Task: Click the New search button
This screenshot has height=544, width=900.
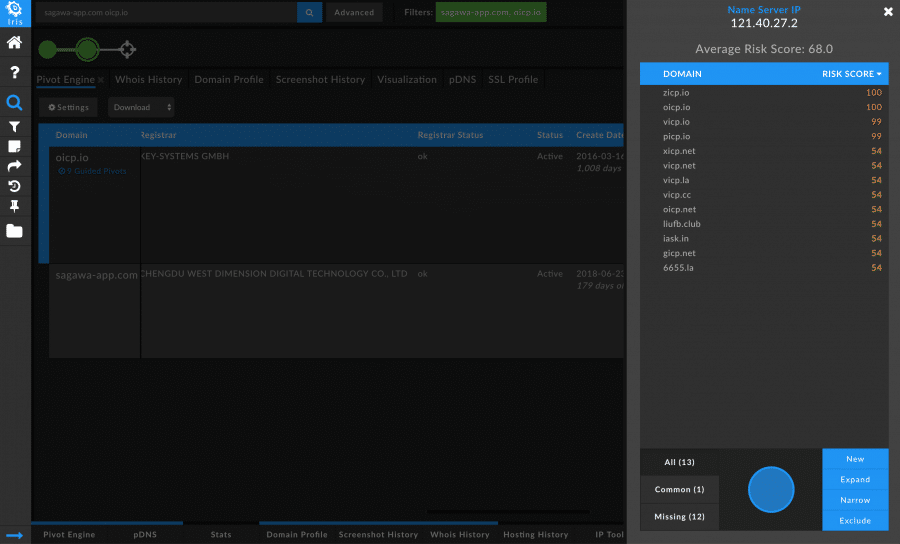Action: [855, 459]
